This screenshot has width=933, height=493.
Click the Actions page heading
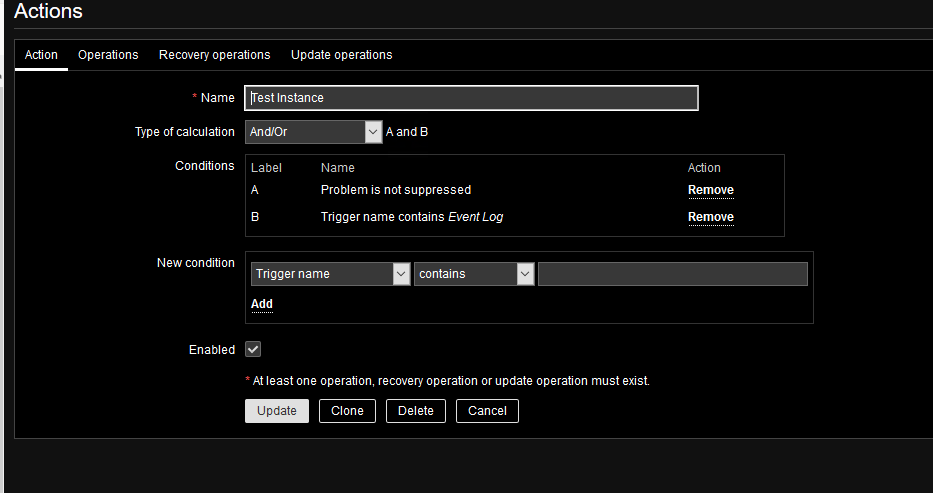click(x=48, y=12)
